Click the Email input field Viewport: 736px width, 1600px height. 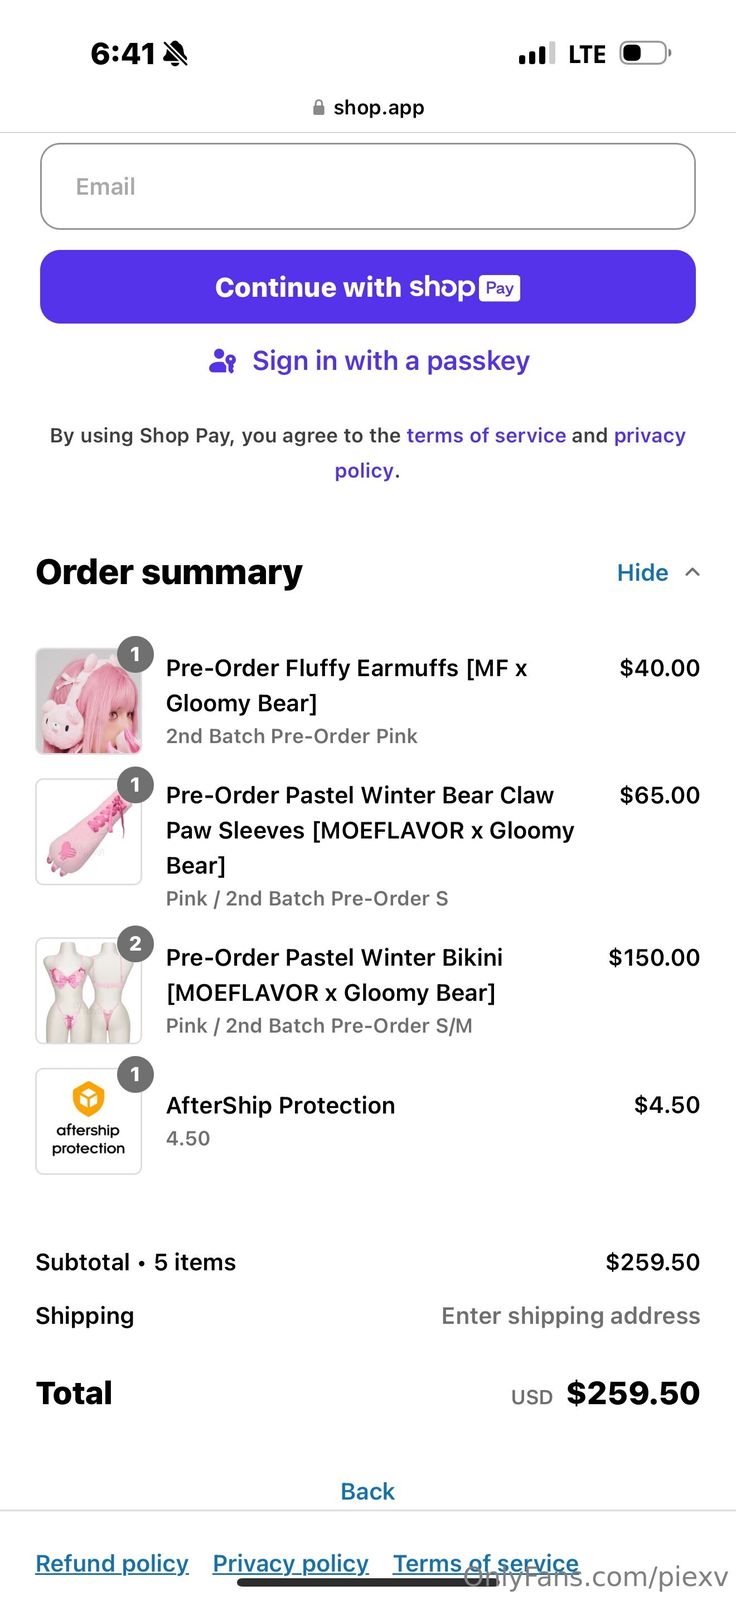coord(368,187)
